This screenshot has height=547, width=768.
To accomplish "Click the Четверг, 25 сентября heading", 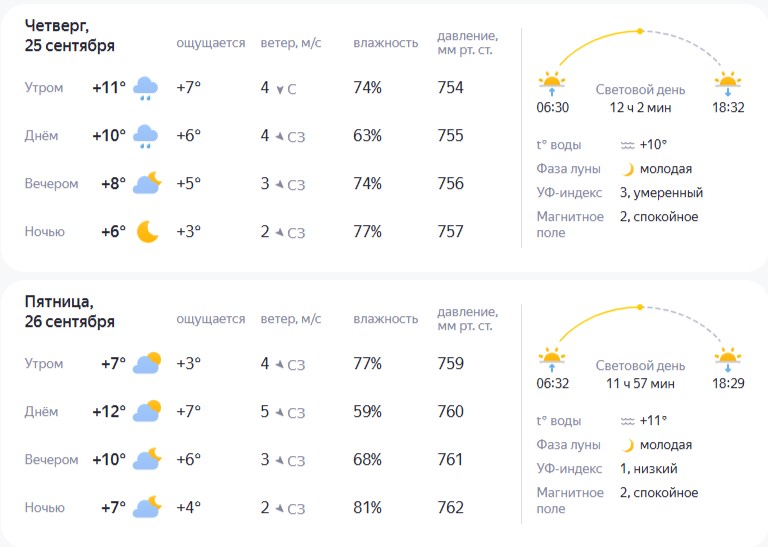I will tap(70, 35).
